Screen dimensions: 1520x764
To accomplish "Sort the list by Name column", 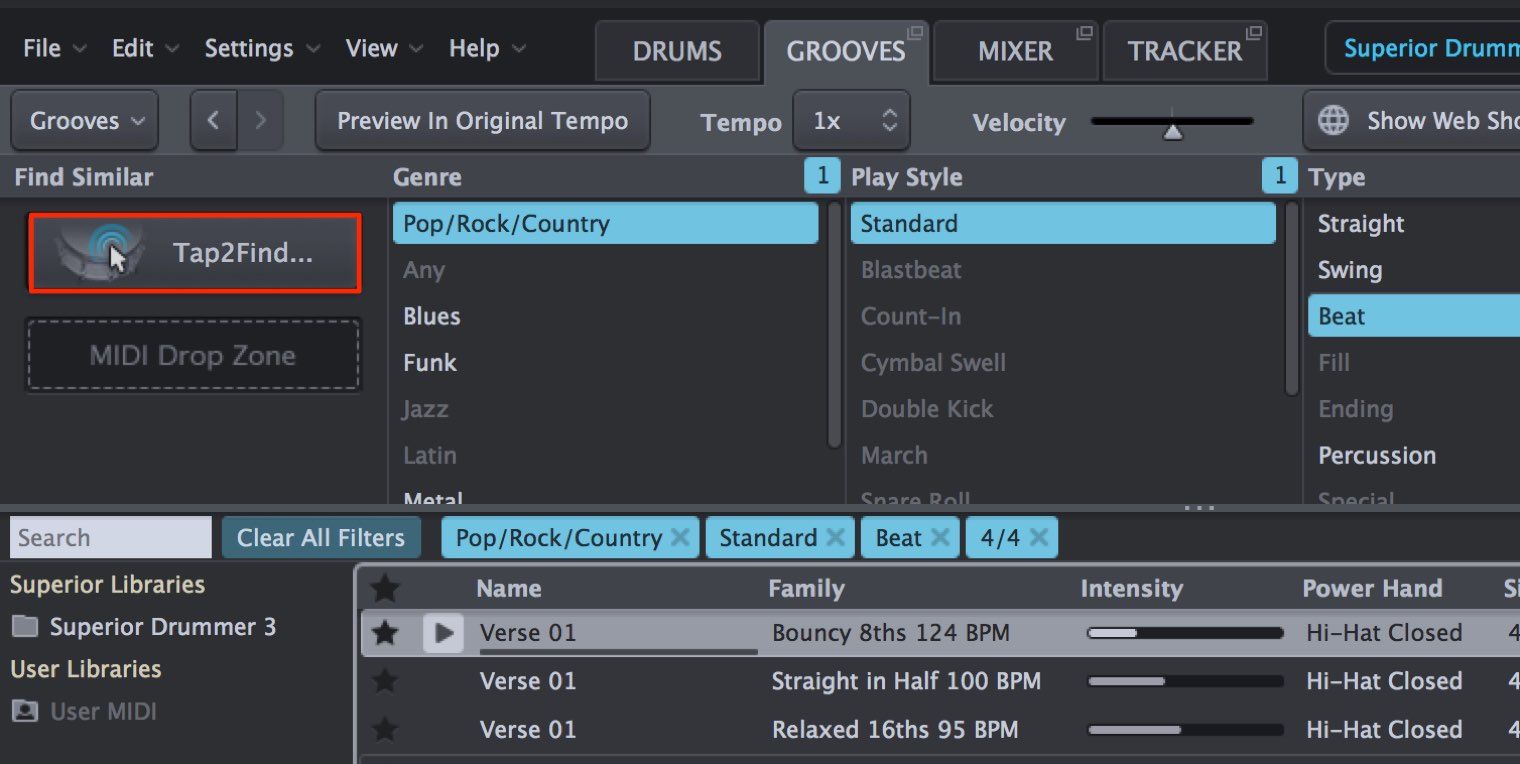I will [x=509, y=589].
